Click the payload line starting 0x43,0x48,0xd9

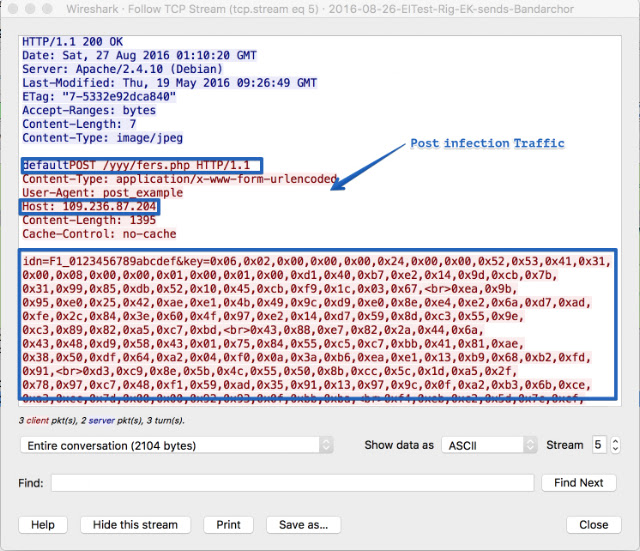click(273, 344)
